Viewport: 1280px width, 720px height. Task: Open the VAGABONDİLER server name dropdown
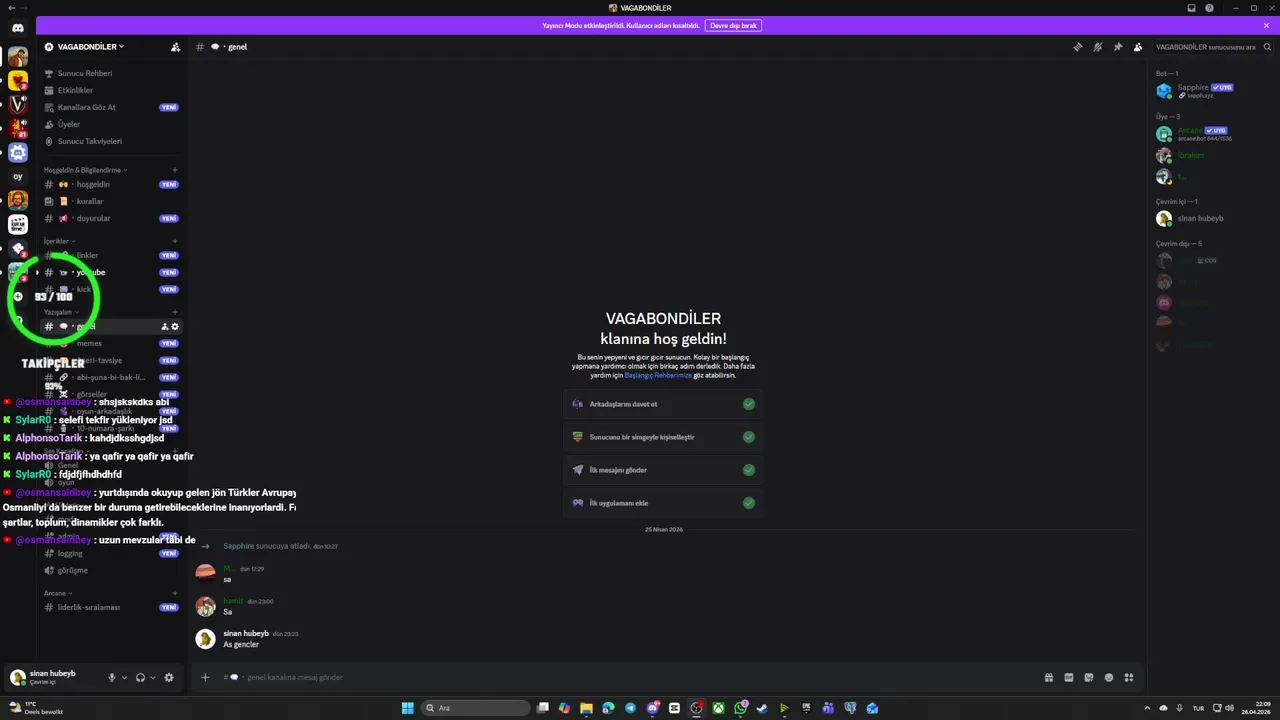coord(91,47)
